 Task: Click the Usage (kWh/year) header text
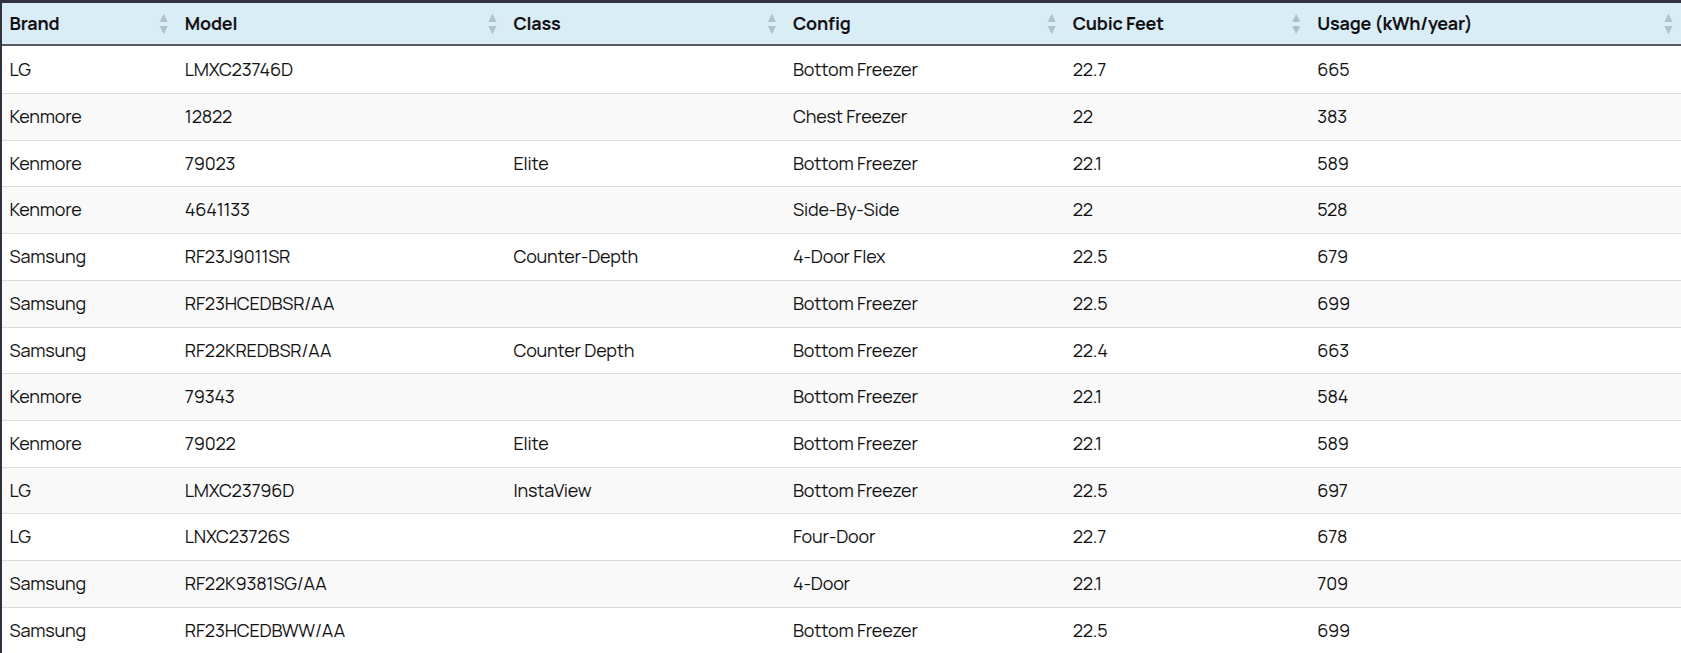[x=1393, y=24]
